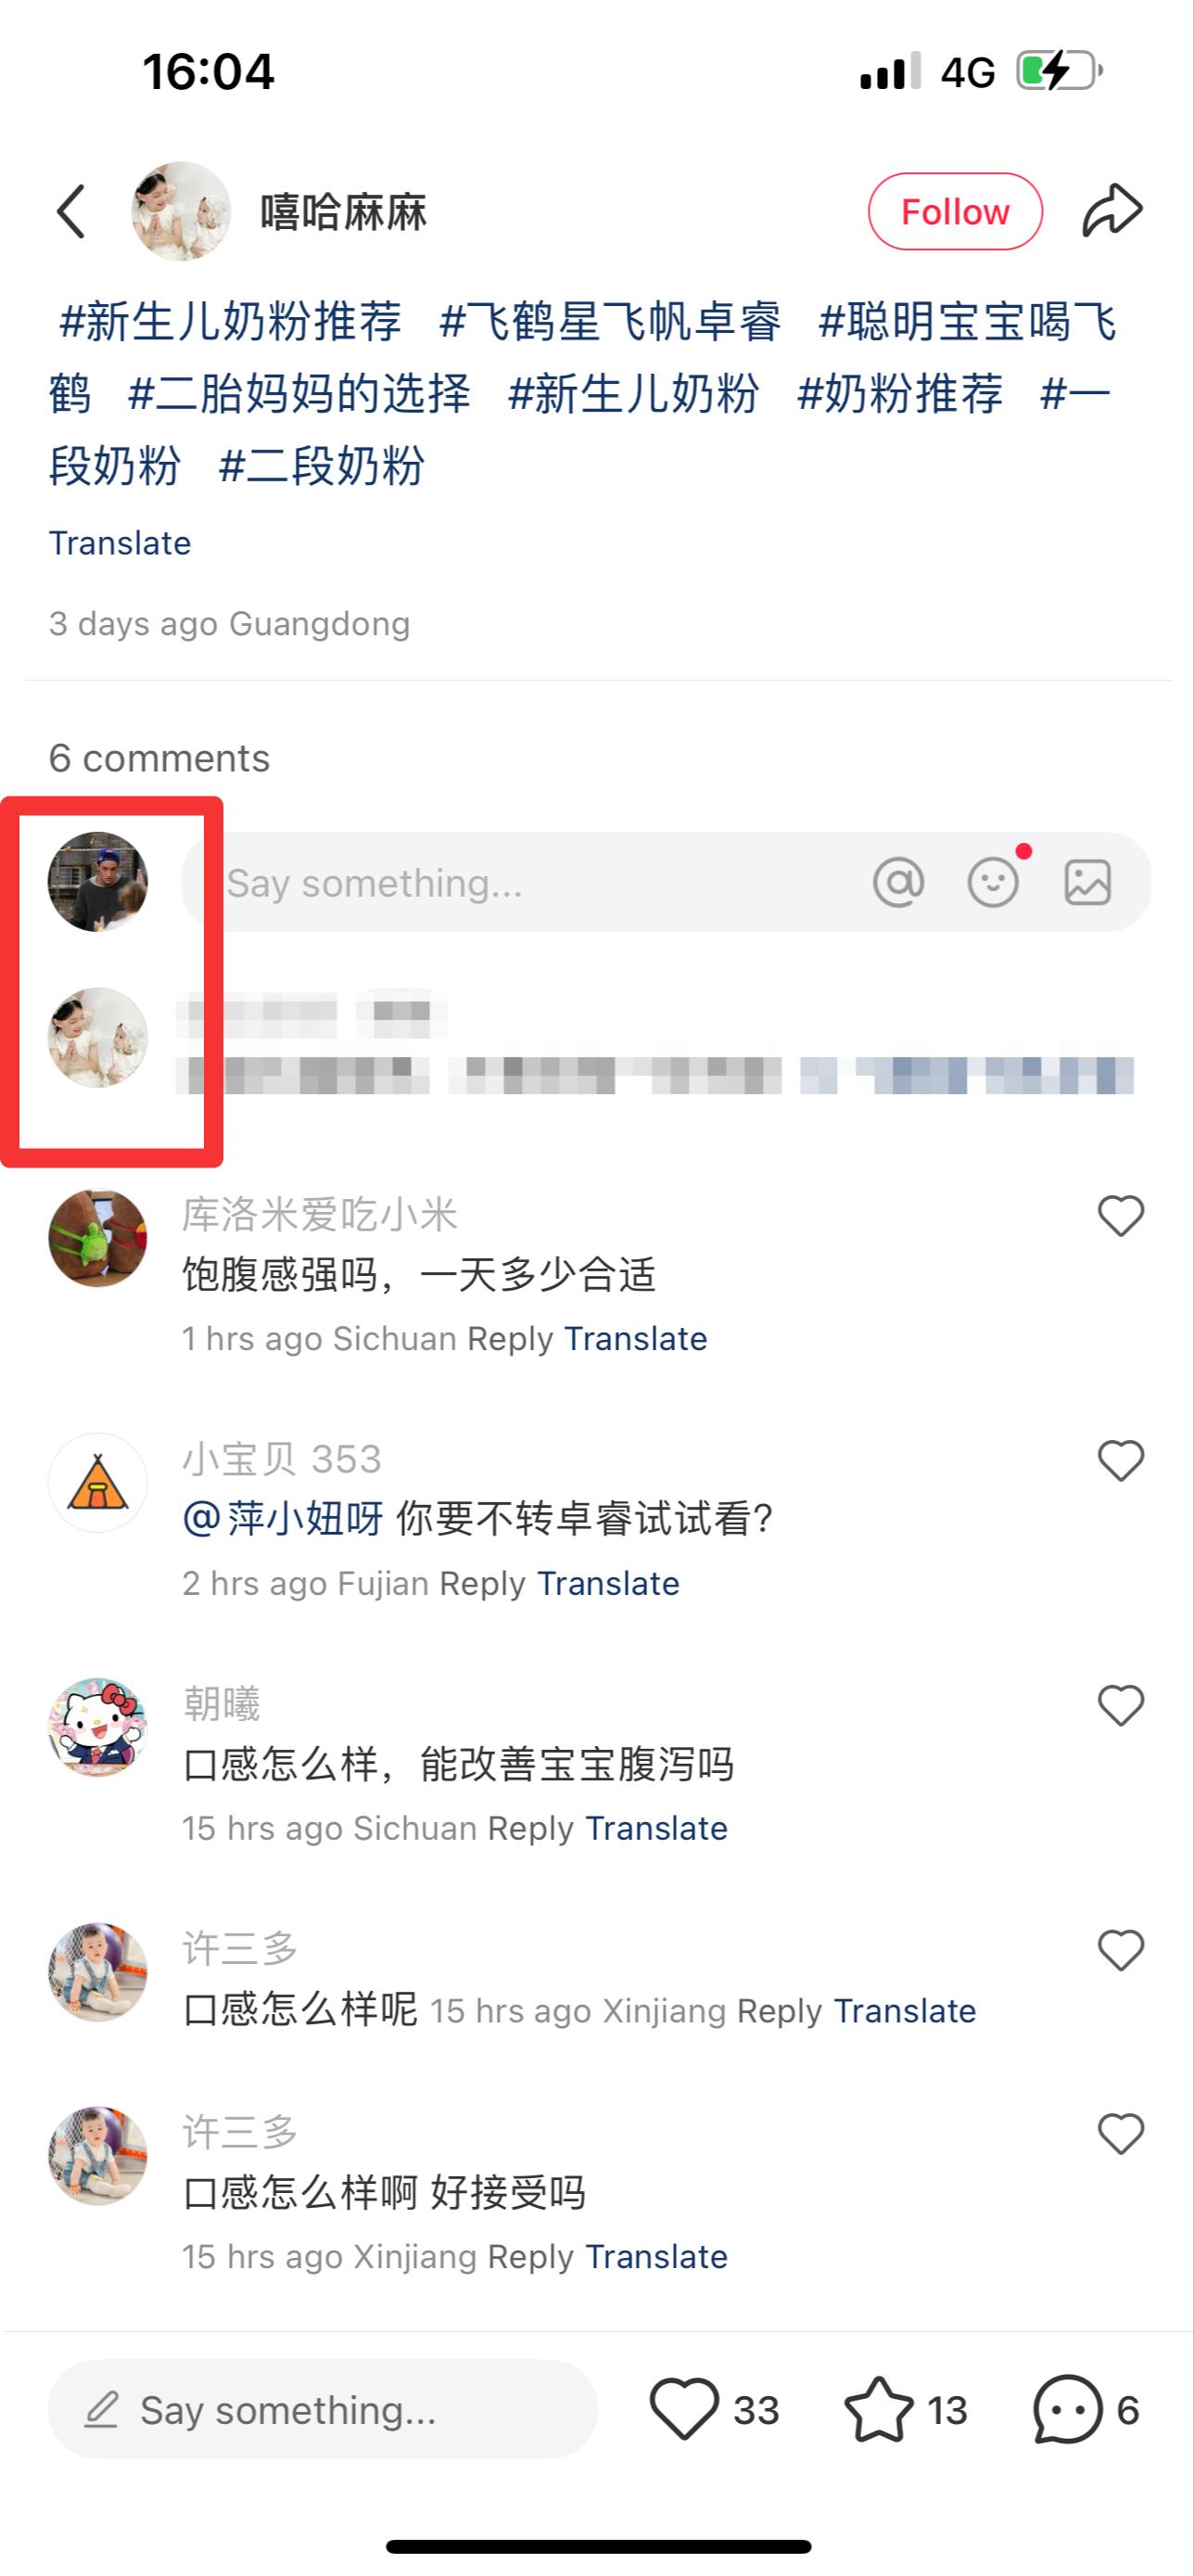1194x2576 pixels.
Task: Save the post with the star icon
Action: [x=878, y=2408]
